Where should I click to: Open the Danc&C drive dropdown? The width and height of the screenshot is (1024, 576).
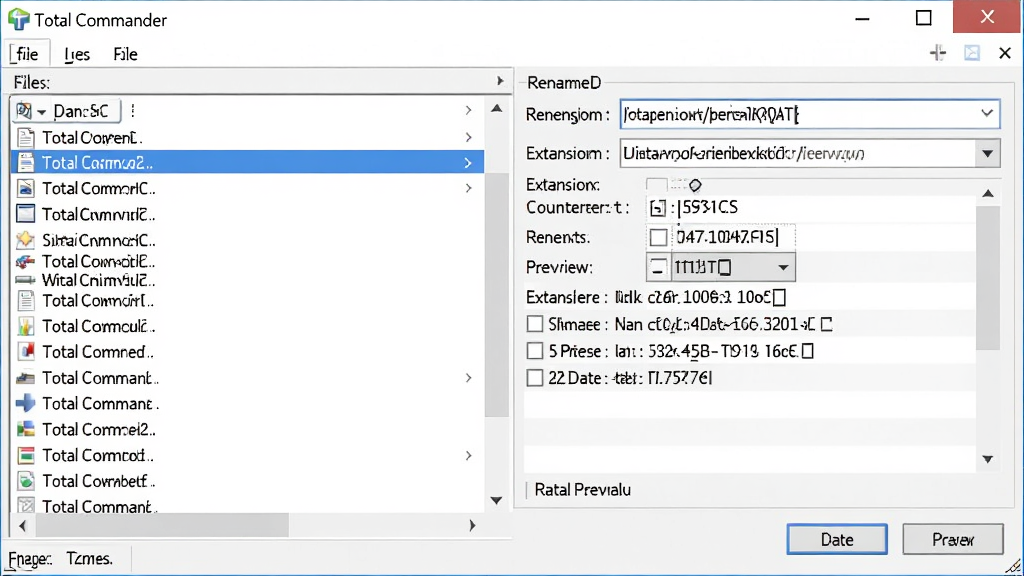(41, 112)
